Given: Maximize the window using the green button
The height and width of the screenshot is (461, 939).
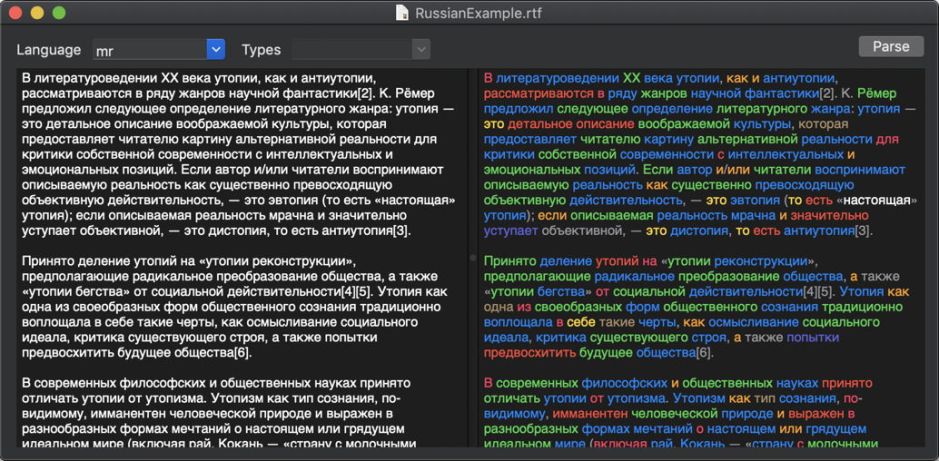Looking at the screenshot, I should pos(59,14).
